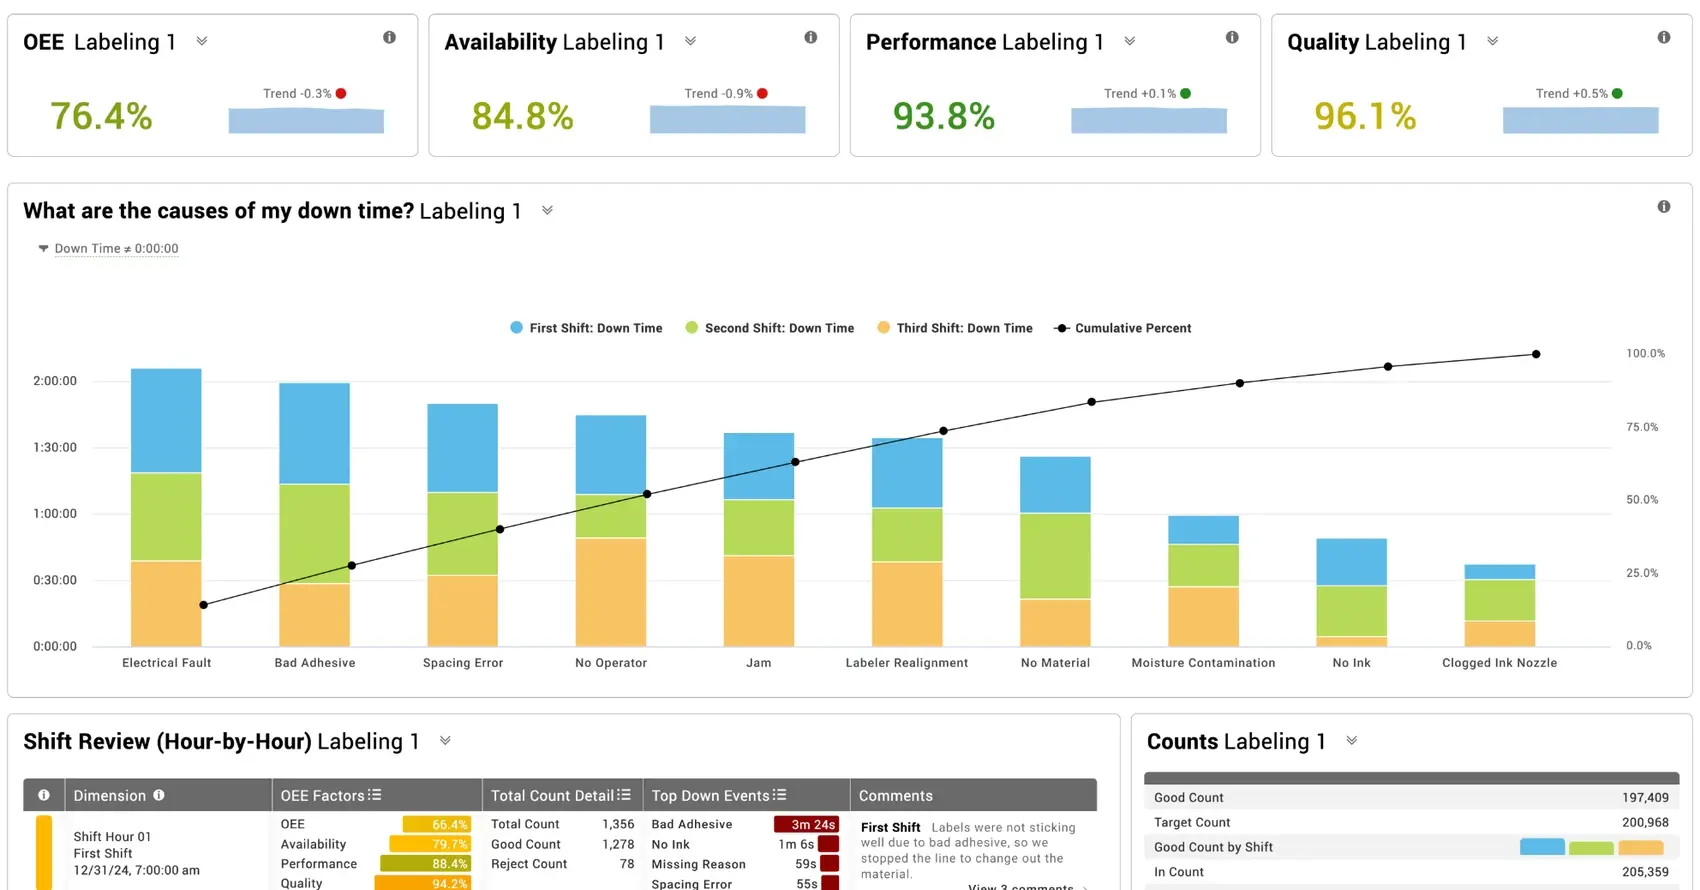Click the info icon beside Dimension header

click(x=159, y=795)
